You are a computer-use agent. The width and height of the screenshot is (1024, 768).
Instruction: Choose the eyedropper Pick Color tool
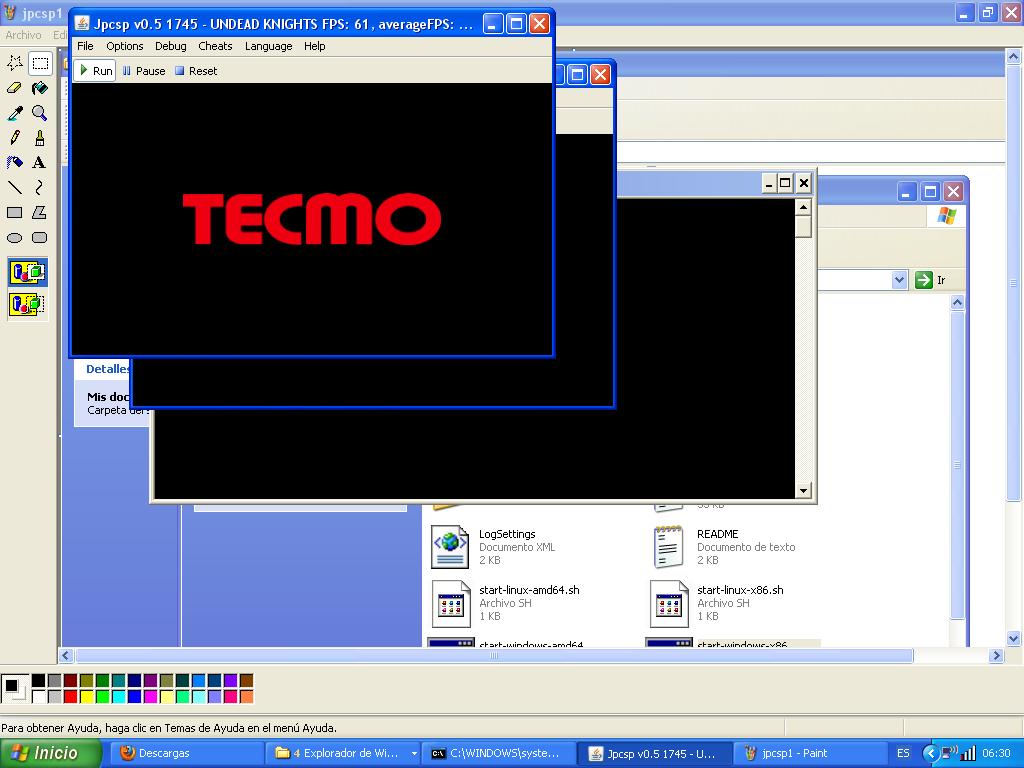15,113
